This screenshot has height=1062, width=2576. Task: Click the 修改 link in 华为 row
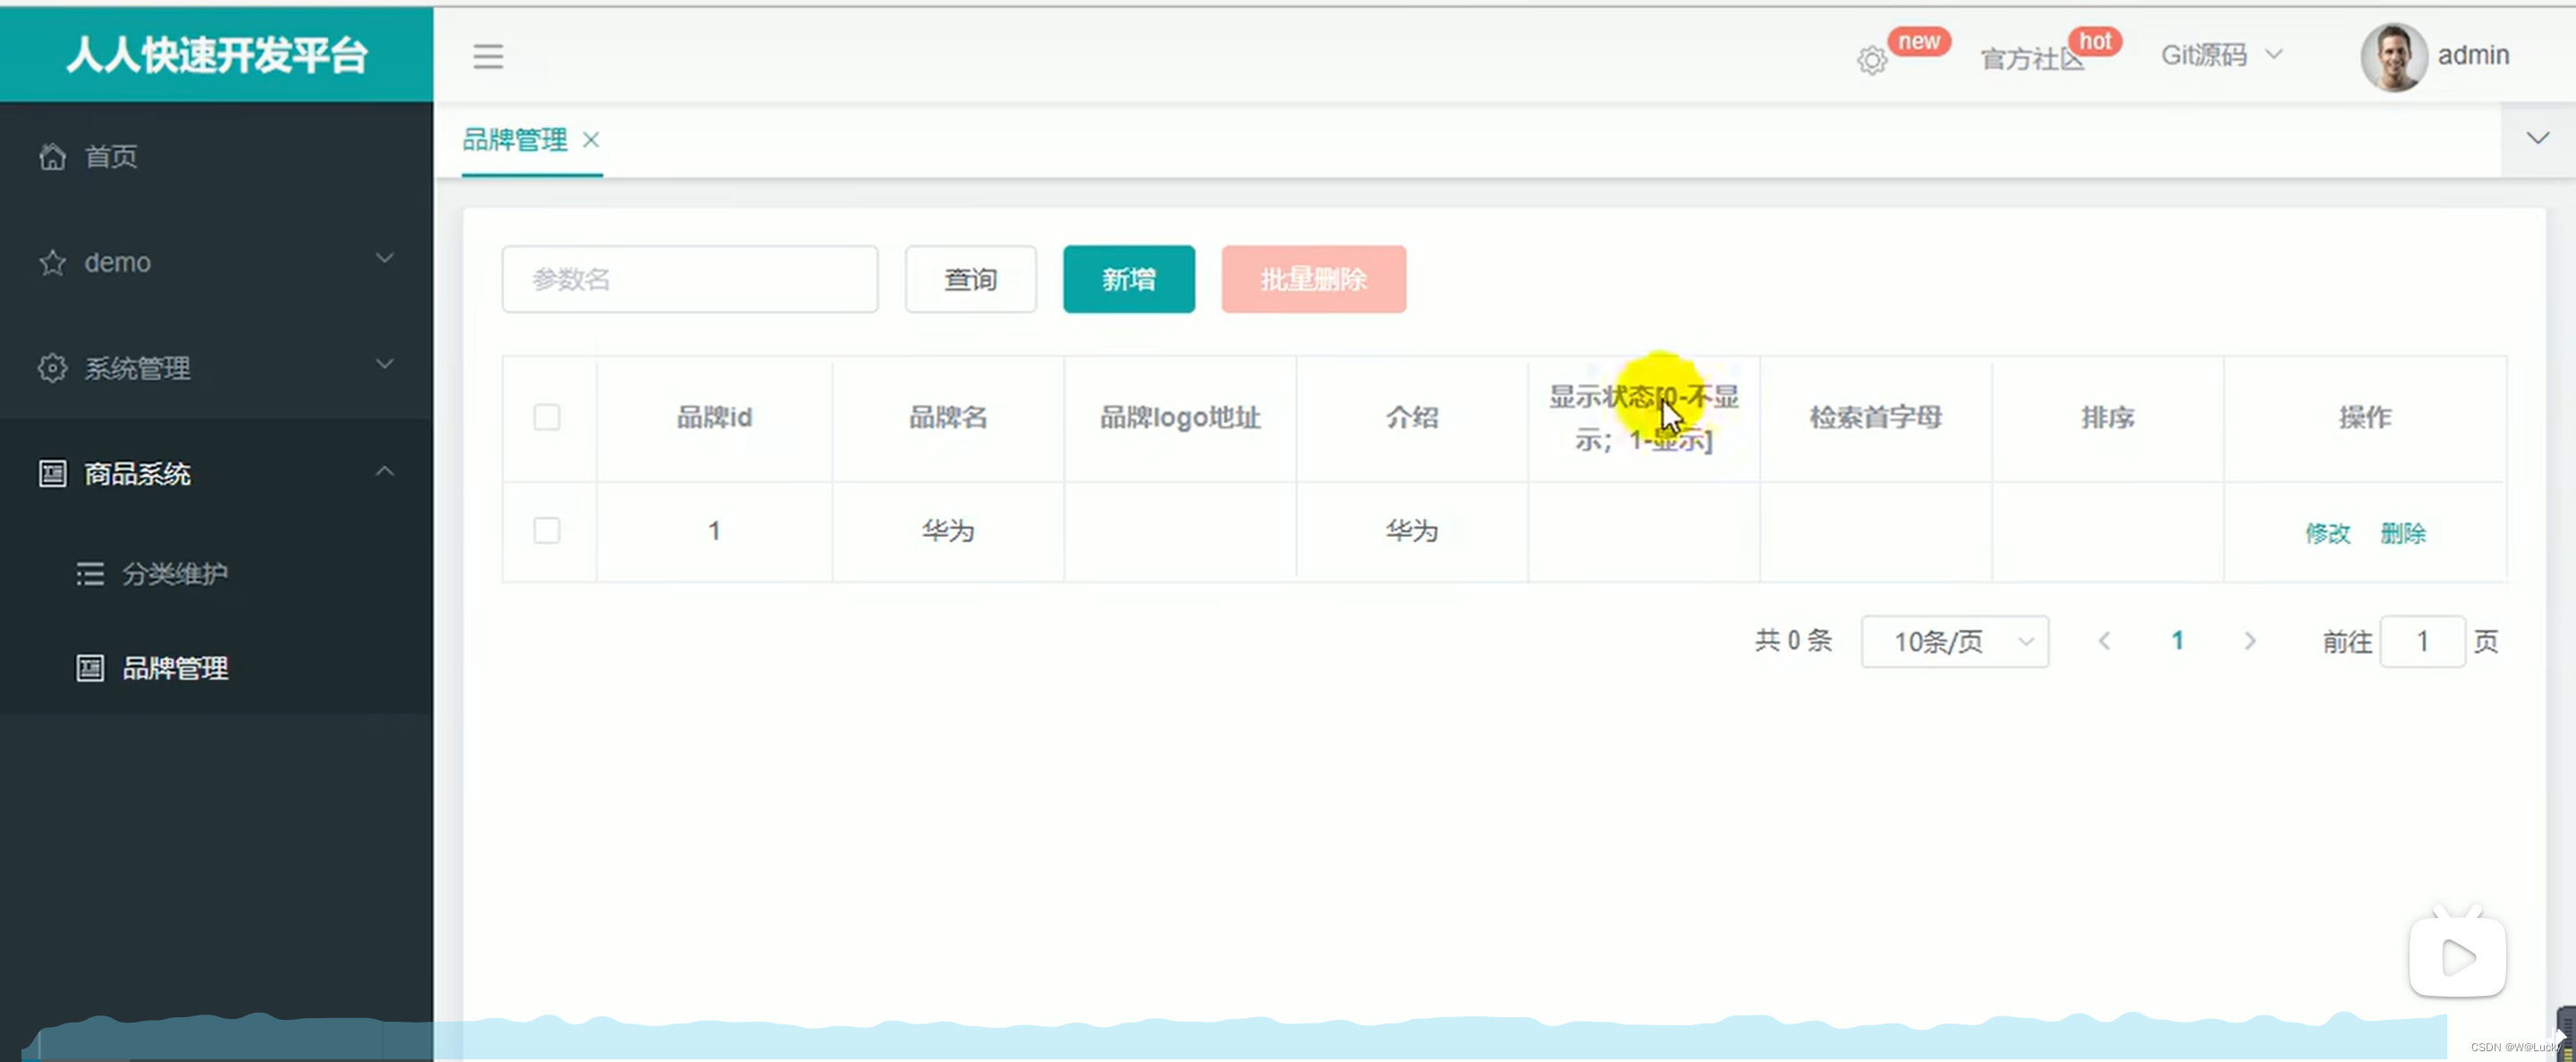tap(2327, 533)
